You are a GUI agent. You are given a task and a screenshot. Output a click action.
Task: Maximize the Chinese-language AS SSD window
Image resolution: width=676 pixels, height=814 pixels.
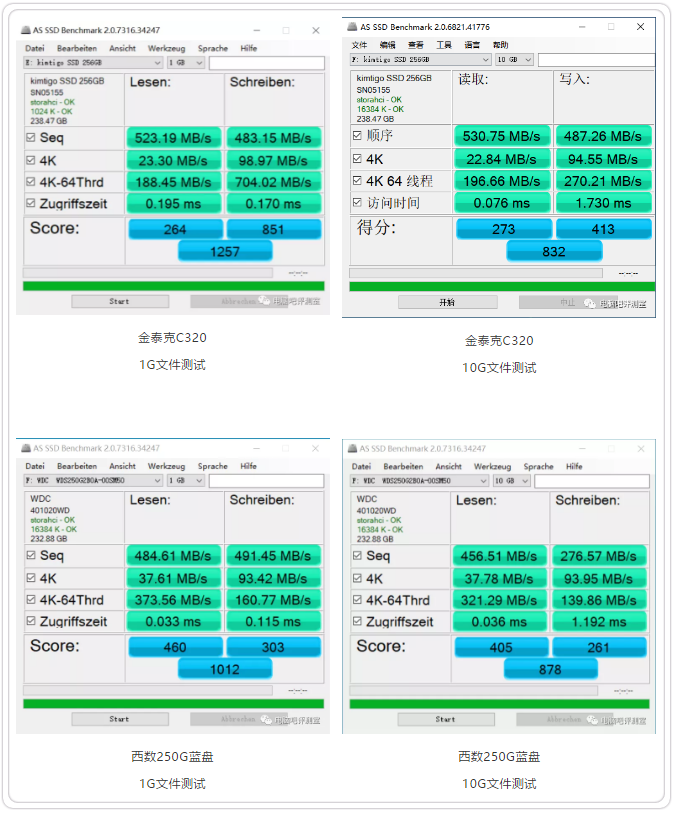[611, 27]
